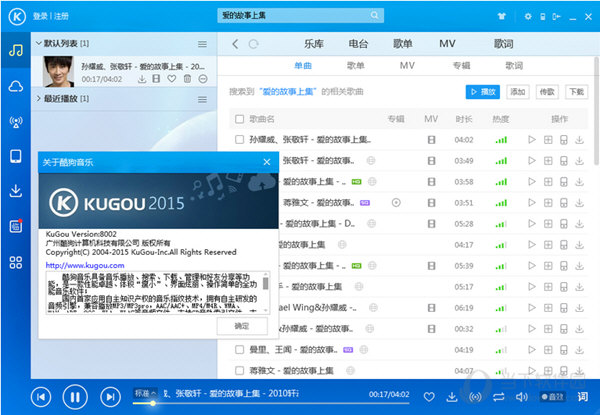Add the 03:49 result to playlist
Viewport: 600px width, 415px height.
coord(548,161)
